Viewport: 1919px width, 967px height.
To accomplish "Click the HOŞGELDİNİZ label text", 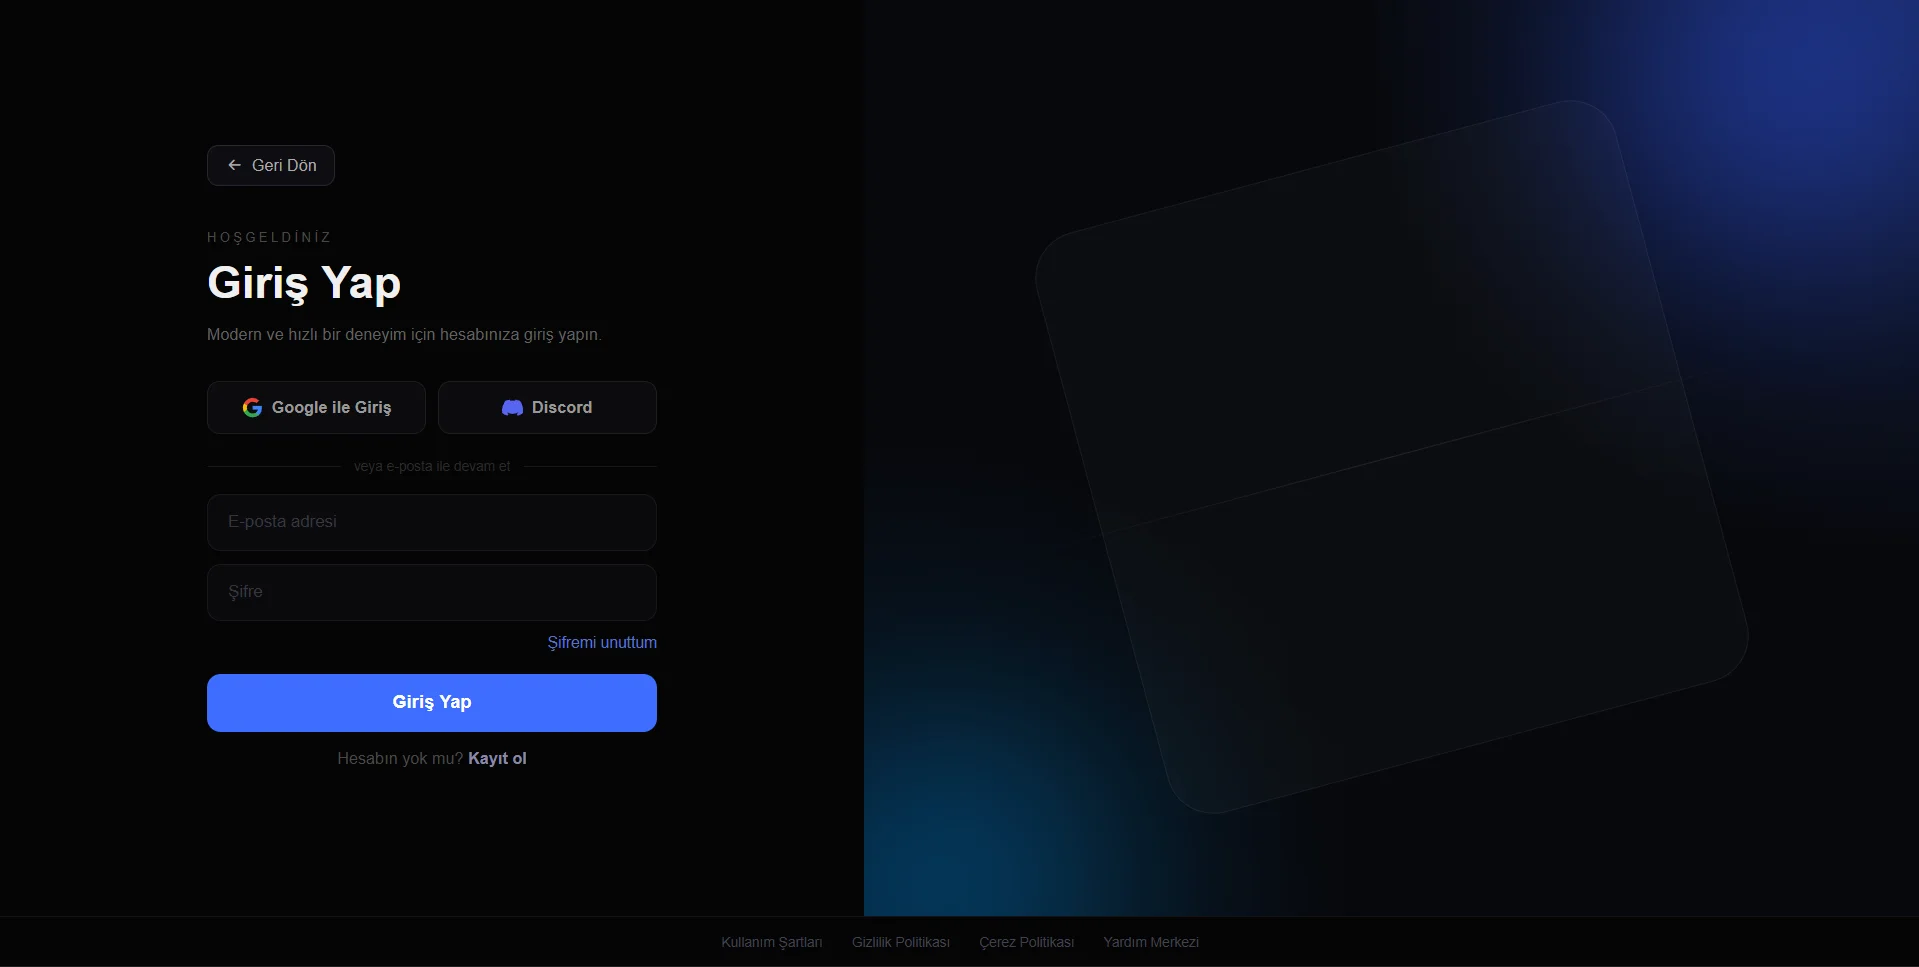I will (x=269, y=237).
